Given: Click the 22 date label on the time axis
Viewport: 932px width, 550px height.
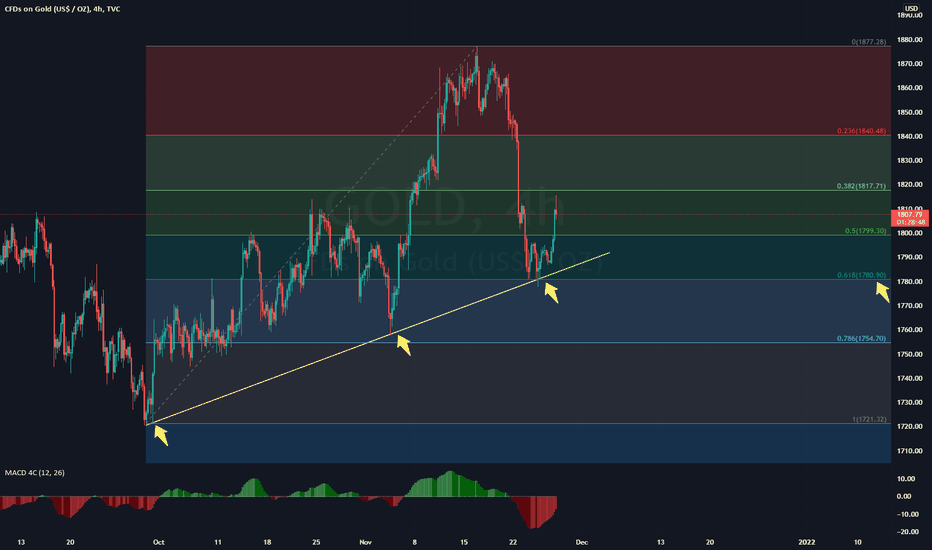Looking at the screenshot, I should [x=513, y=542].
